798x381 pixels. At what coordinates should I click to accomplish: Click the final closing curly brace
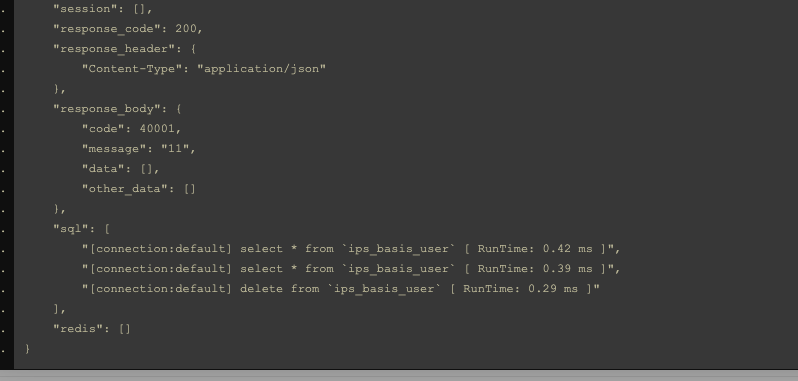pyautogui.click(x=27, y=349)
